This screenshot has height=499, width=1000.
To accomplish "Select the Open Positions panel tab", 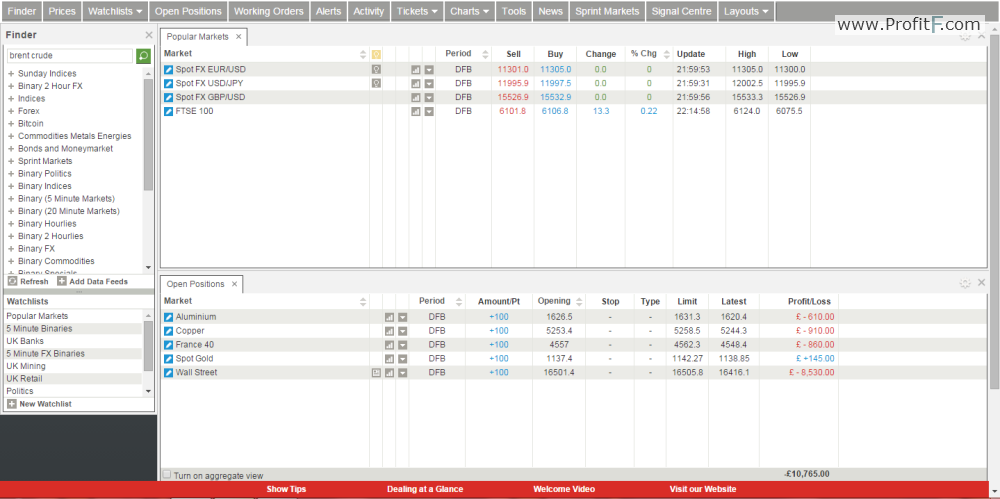I will click(x=196, y=284).
